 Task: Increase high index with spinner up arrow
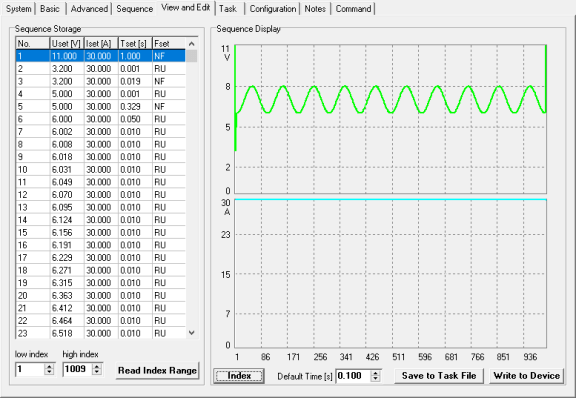[x=97, y=366]
